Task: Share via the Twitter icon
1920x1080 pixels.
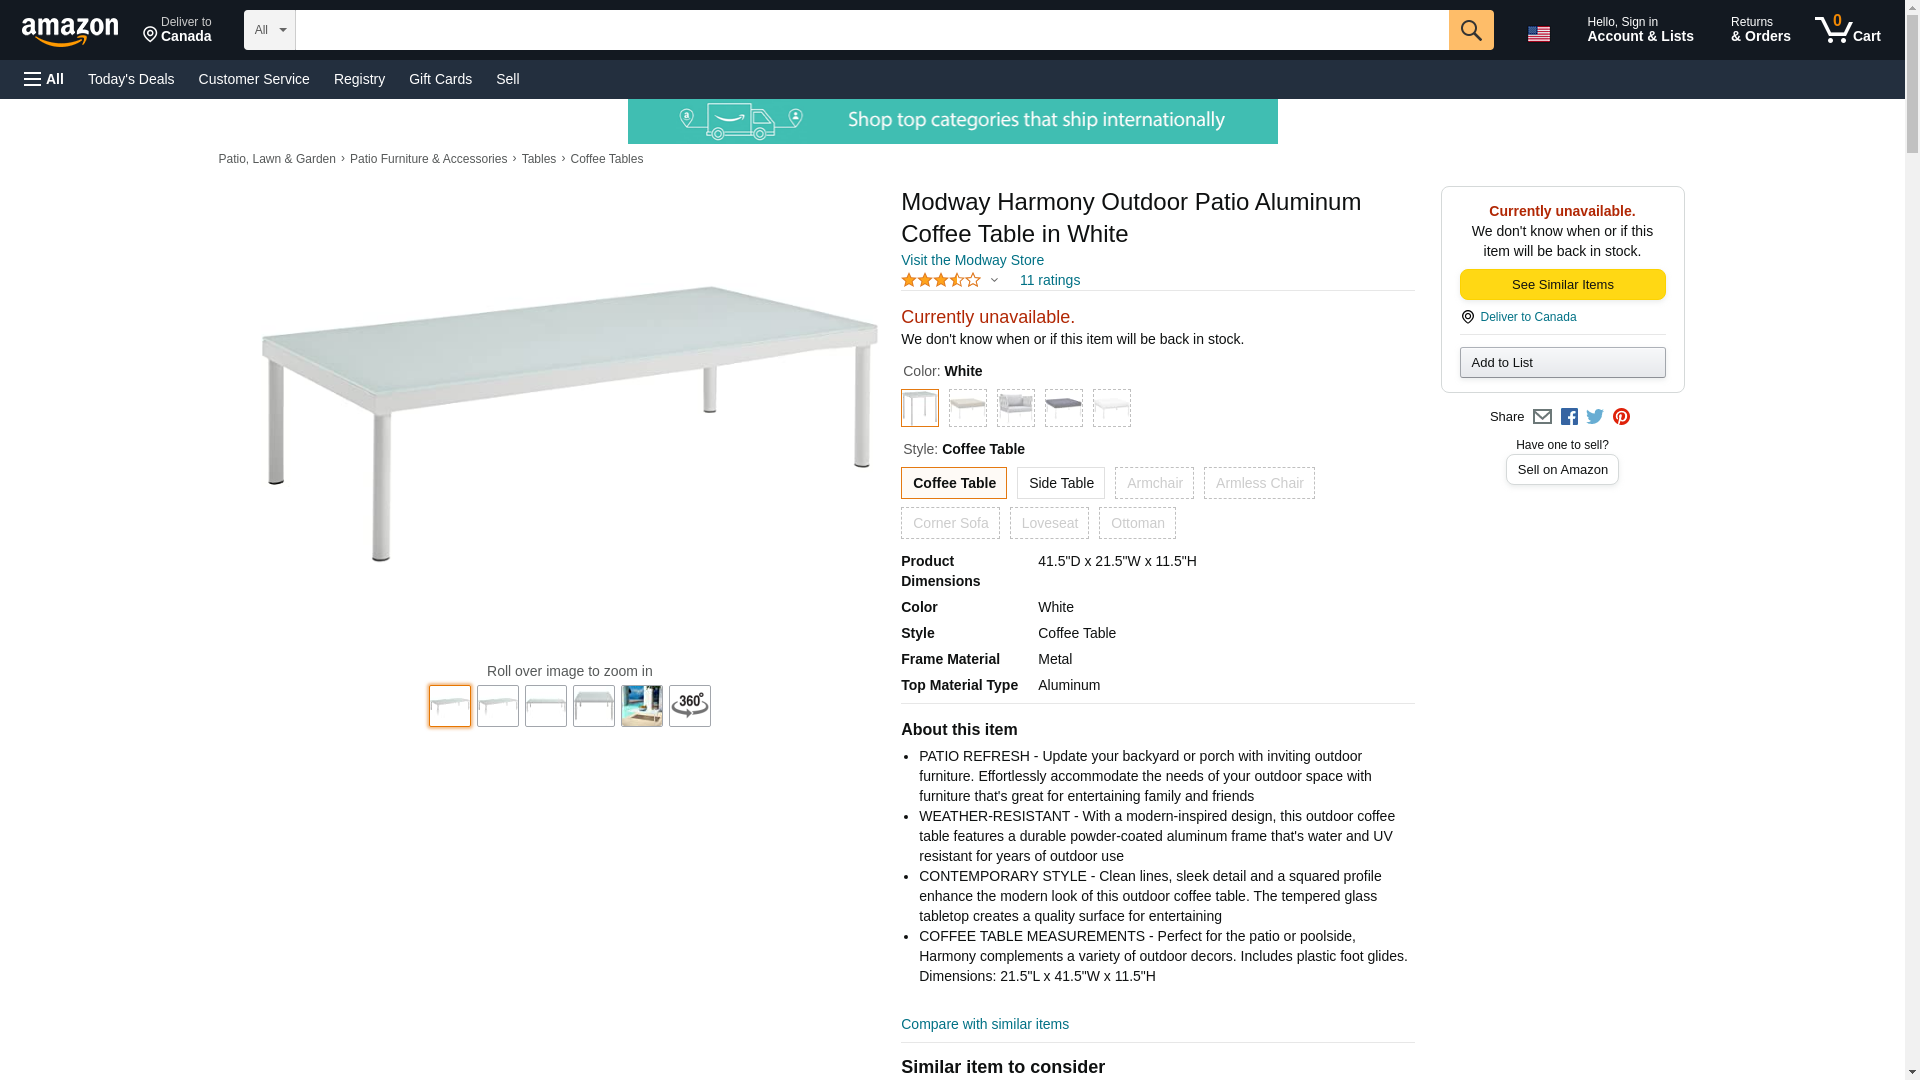Action: (x=1595, y=417)
